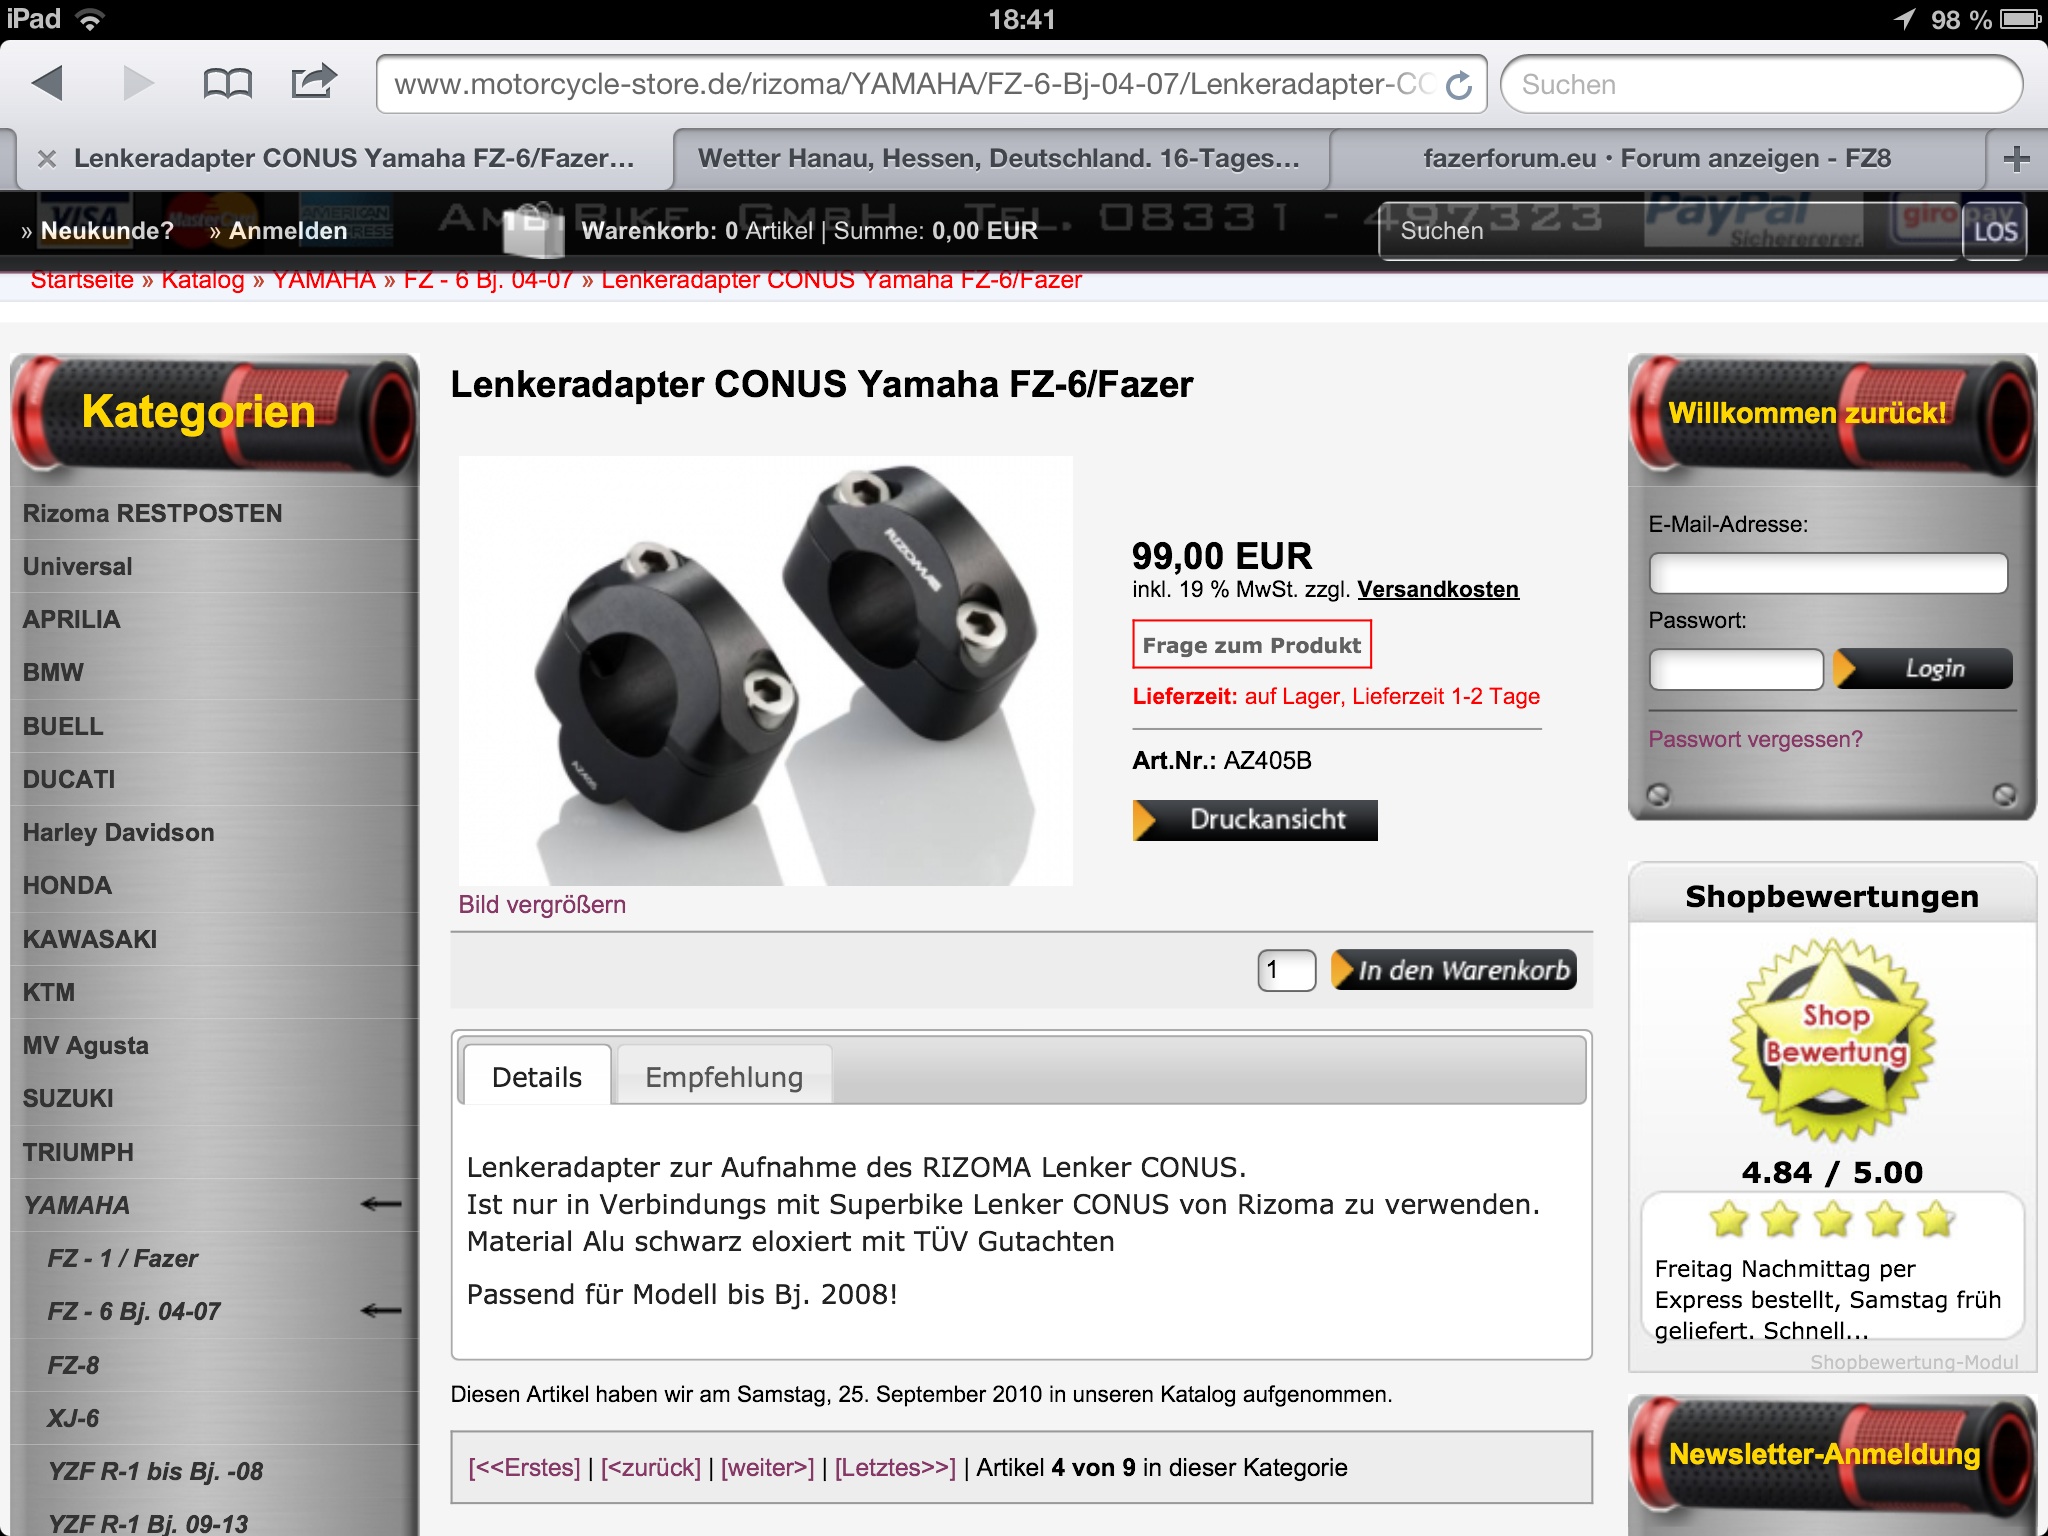The width and height of the screenshot is (2048, 1536).
Task: Tap the share icon in toolbar
Action: click(x=313, y=81)
